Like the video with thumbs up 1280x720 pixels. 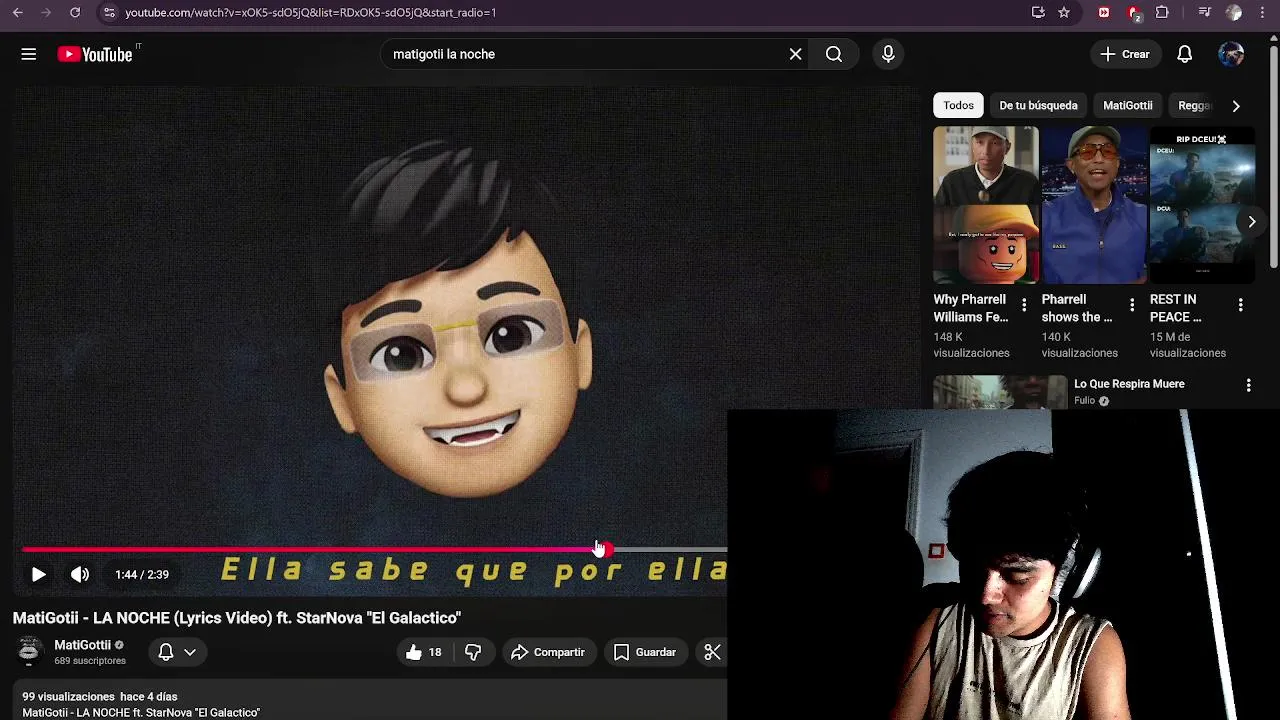click(424, 652)
